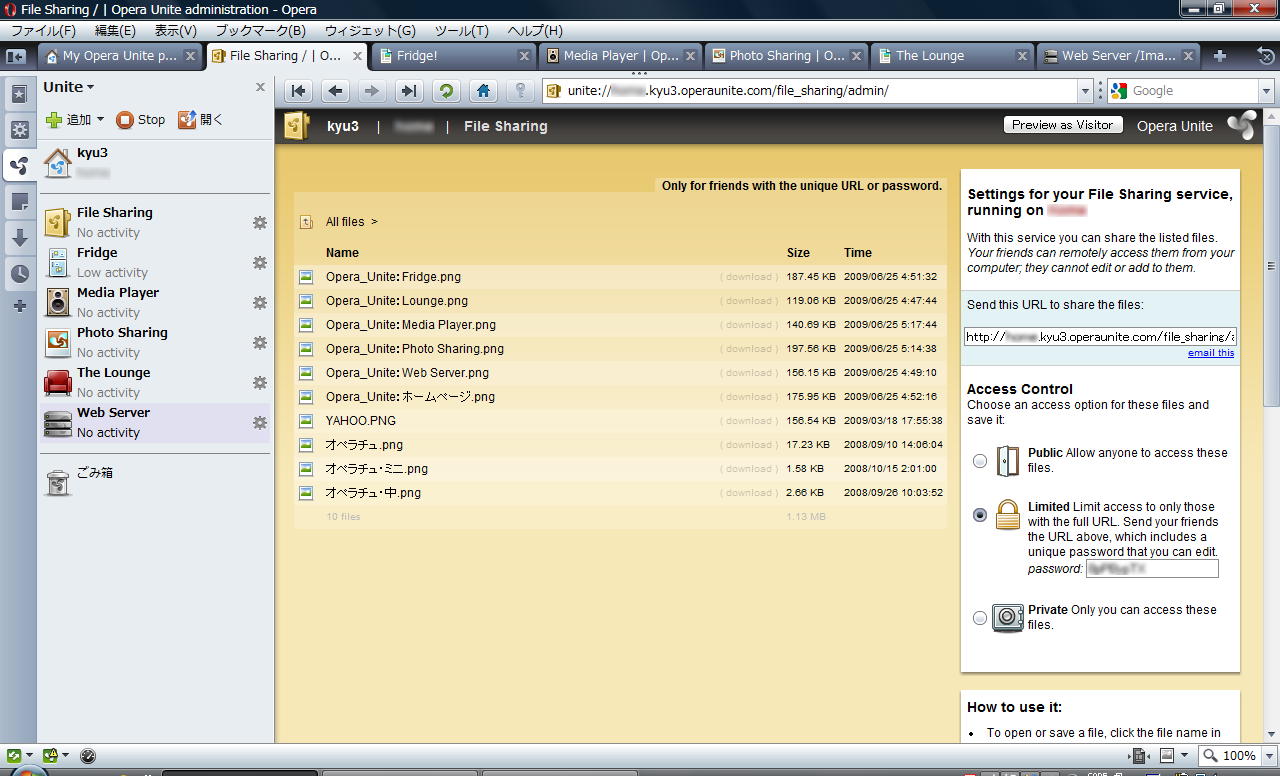The width and height of the screenshot is (1280, 776).
Task: Click the Stop button in Unite panel
Action: coord(140,120)
